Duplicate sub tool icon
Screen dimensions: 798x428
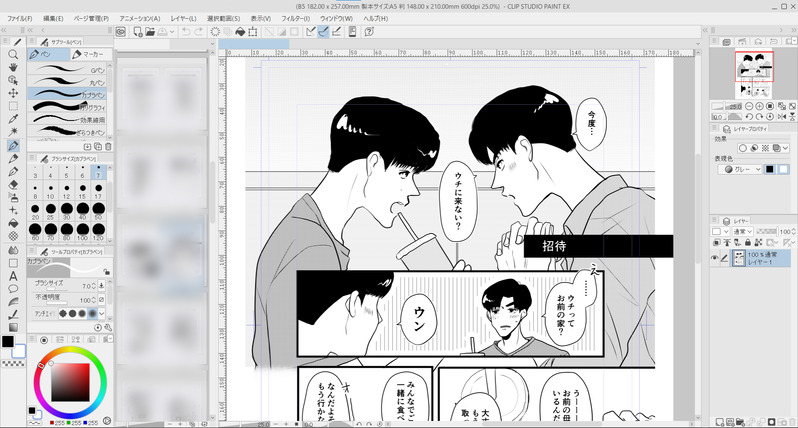point(98,147)
